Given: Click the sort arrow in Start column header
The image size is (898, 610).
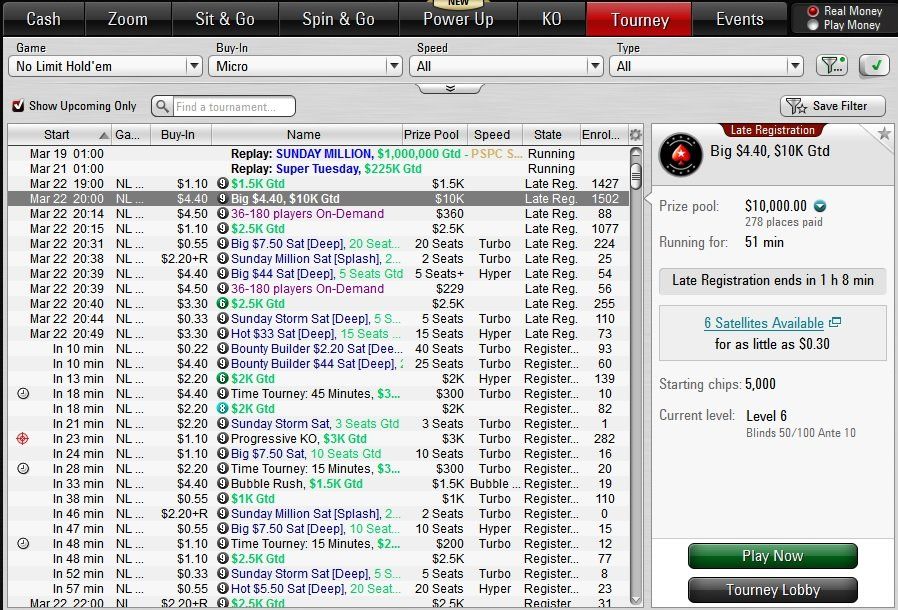Looking at the screenshot, I should (x=104, y=135).
